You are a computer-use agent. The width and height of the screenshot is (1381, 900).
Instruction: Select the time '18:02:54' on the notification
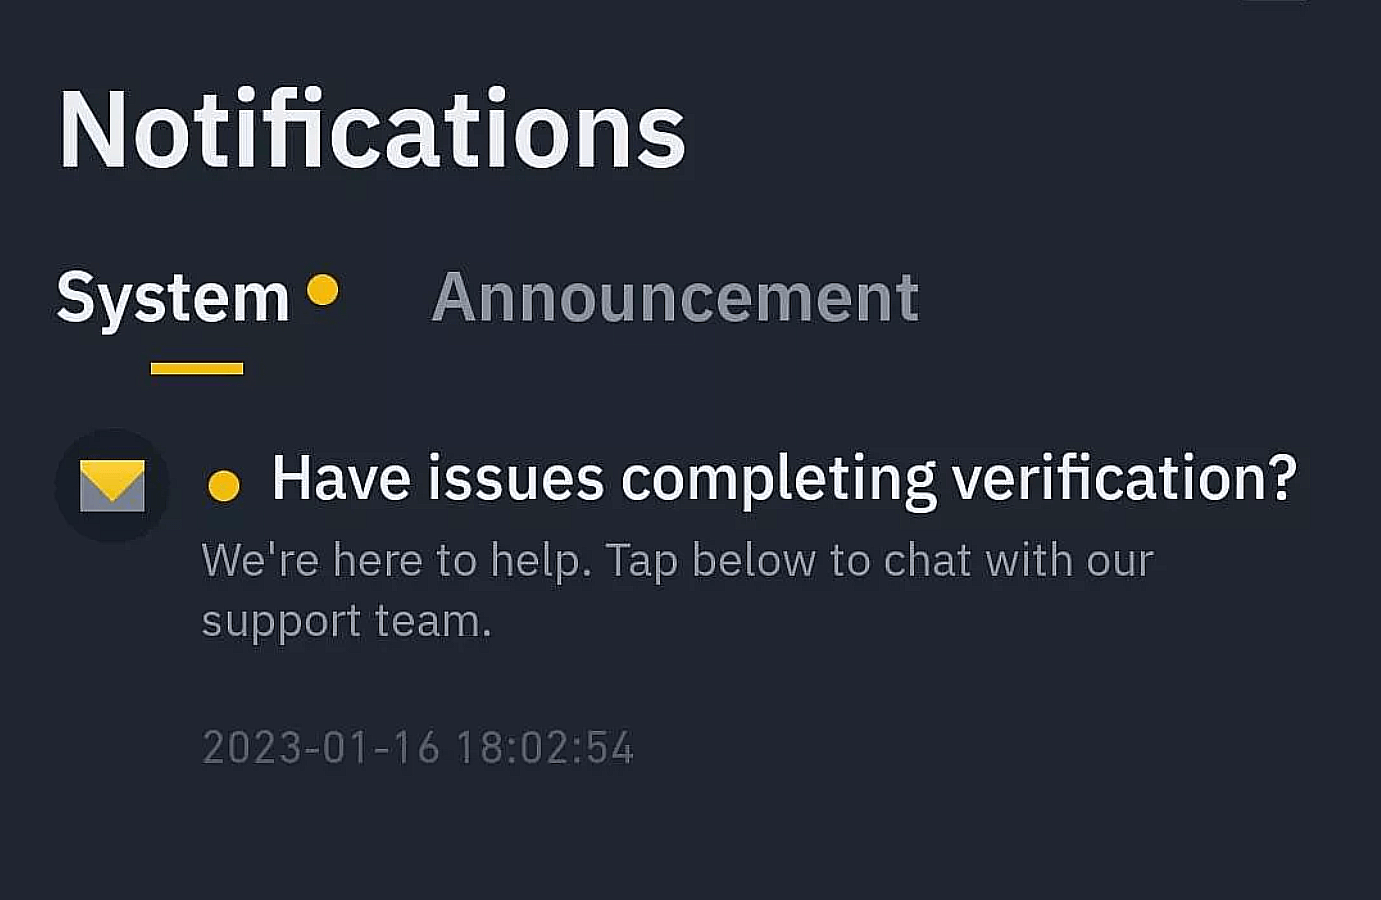545,748
